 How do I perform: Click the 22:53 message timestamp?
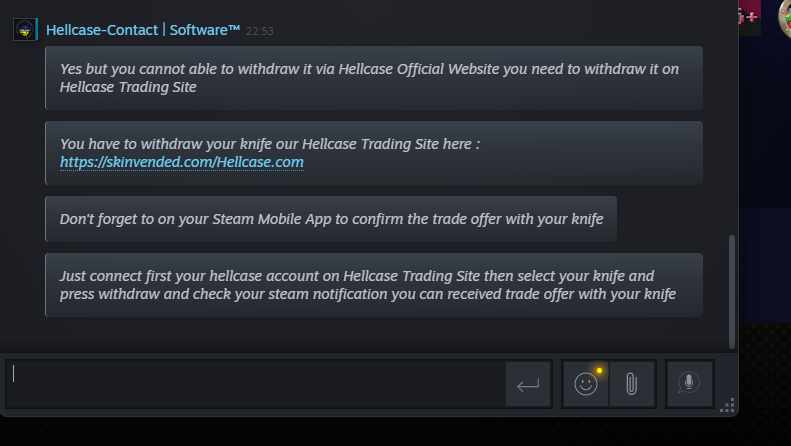click(259, 31)
